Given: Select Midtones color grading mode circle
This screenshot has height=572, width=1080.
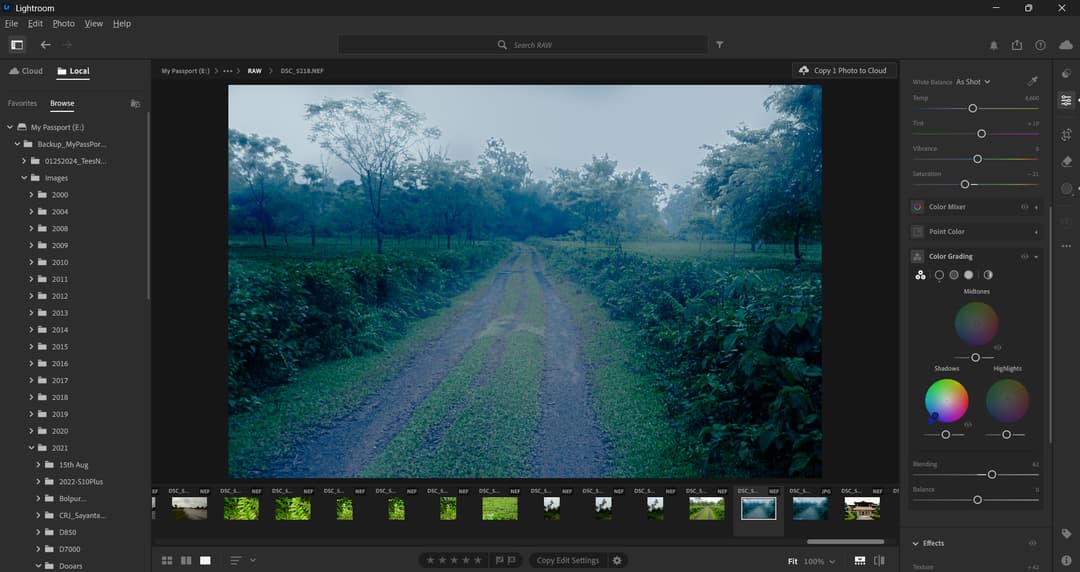Looking at the screenshot, I should [954, 275].
